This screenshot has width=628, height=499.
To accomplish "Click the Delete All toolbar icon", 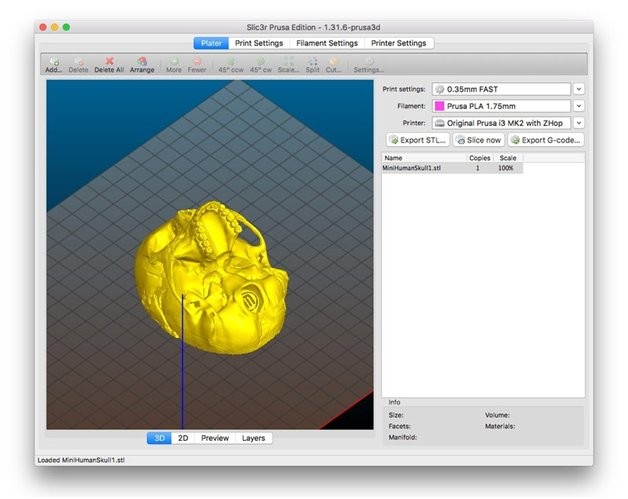I will [x=109, y=65].
